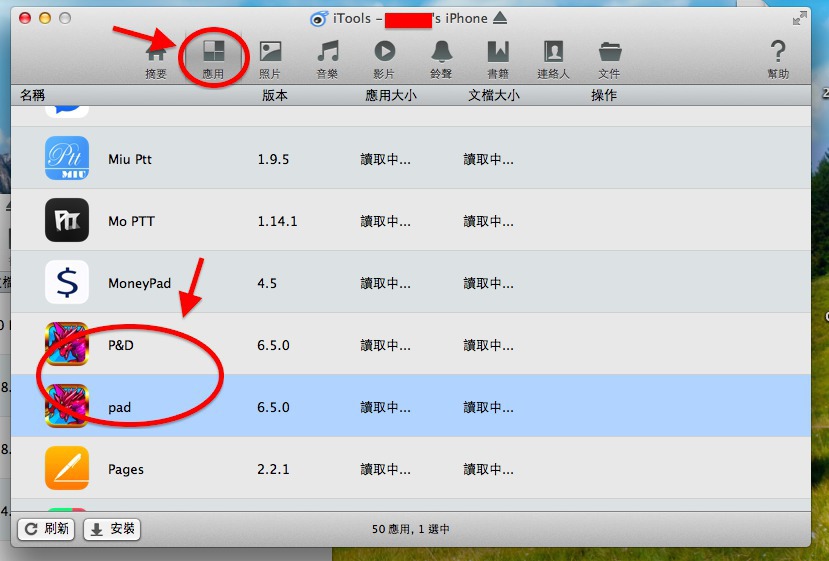Select the Miu Ptt app name
Viewport: 829px width, 561px height.
pyautogui.click(x=130, y=159)
